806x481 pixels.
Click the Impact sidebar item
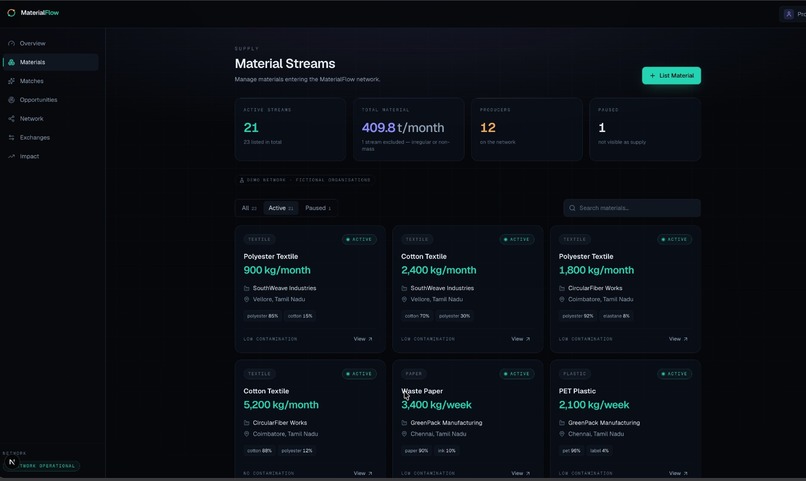coord(50,156)
